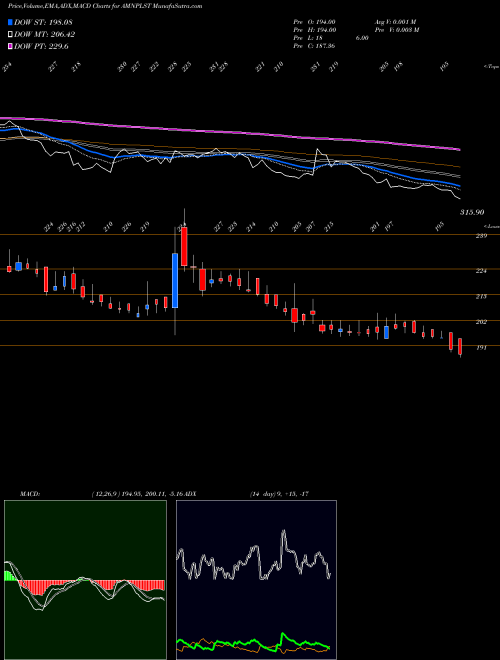Click the 191 price axis label
500x660 pixels.
coord(481,348)
